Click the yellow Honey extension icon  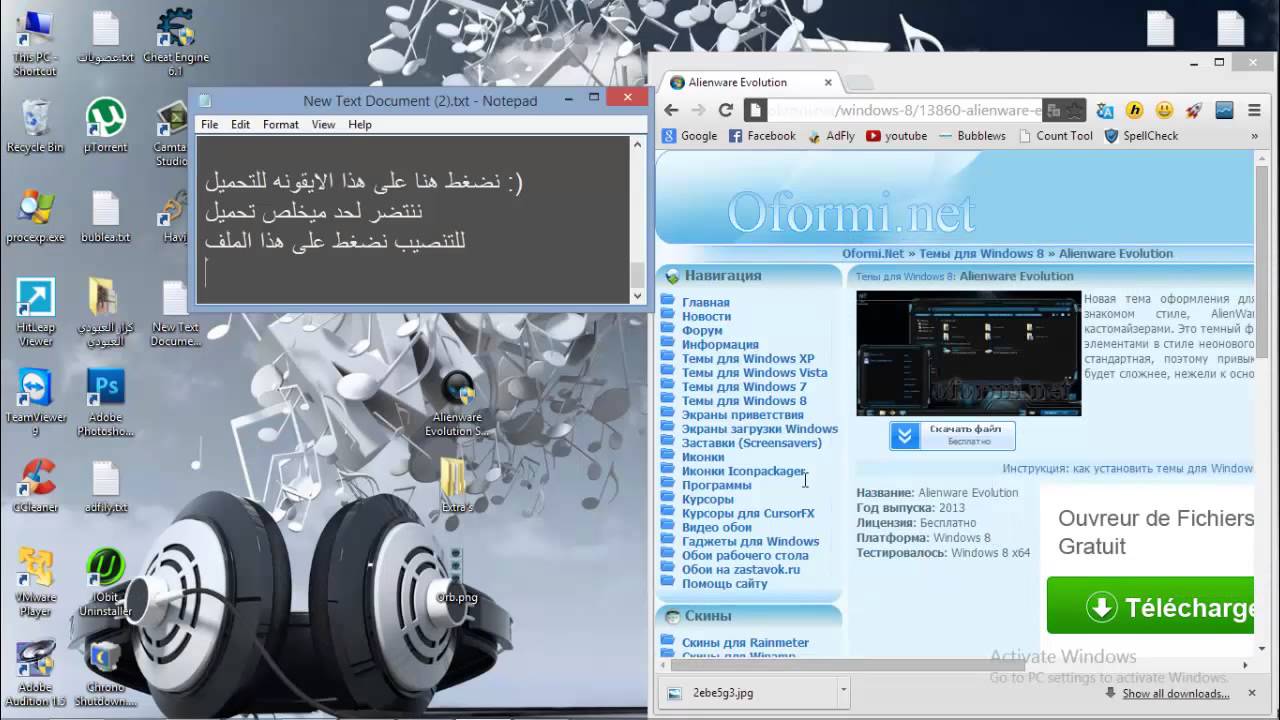[1134, 110]
